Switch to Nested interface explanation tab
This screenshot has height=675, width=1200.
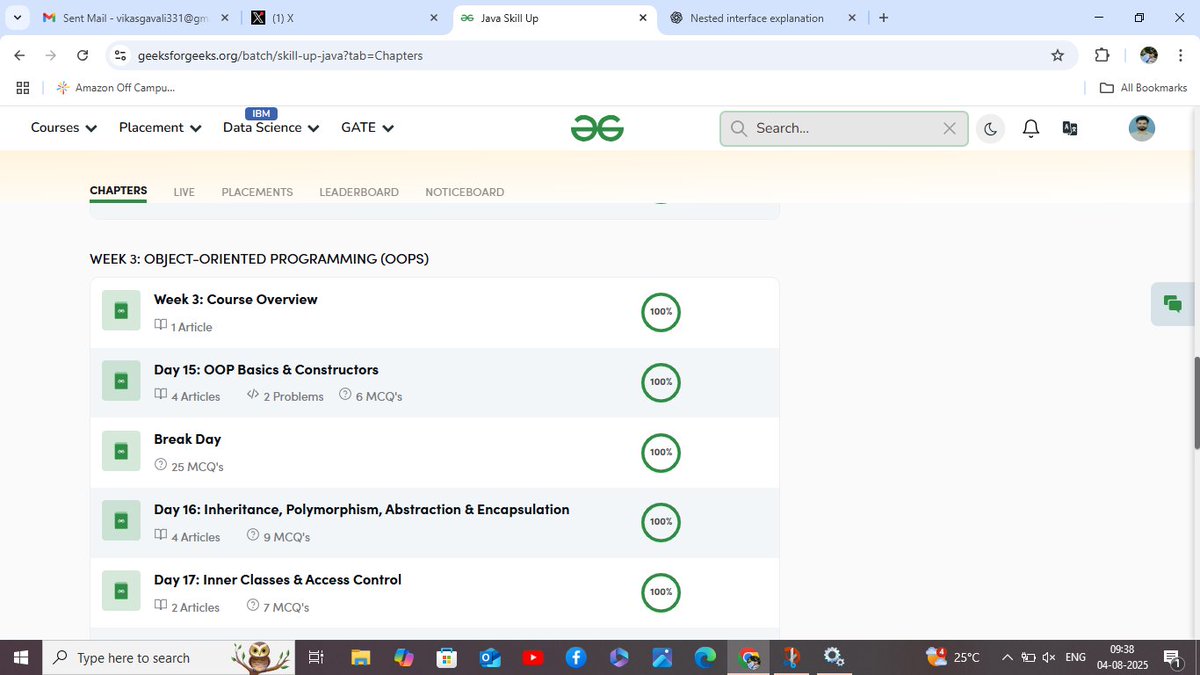coord(764,18)
